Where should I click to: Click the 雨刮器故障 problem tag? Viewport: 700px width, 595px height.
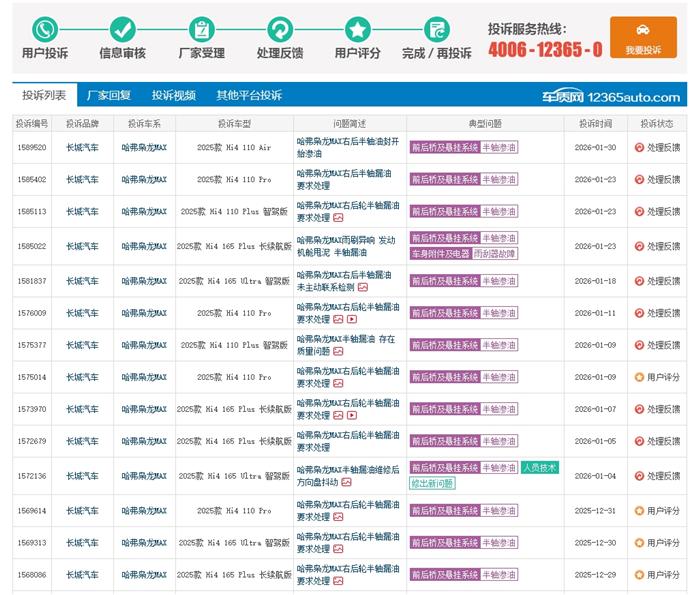(494, 254)
